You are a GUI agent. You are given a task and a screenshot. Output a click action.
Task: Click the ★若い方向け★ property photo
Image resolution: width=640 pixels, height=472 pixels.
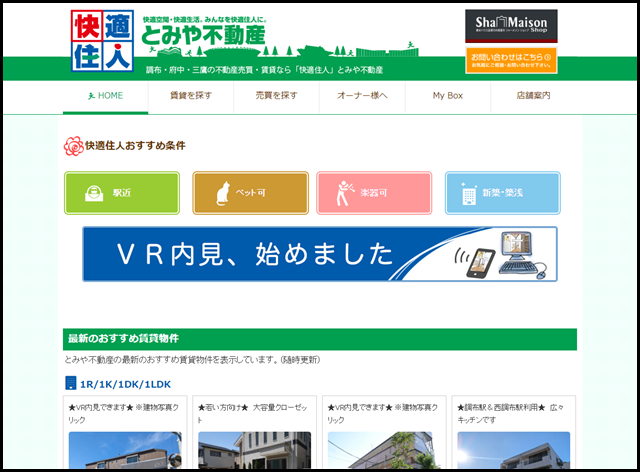click(x=254, y=450)
